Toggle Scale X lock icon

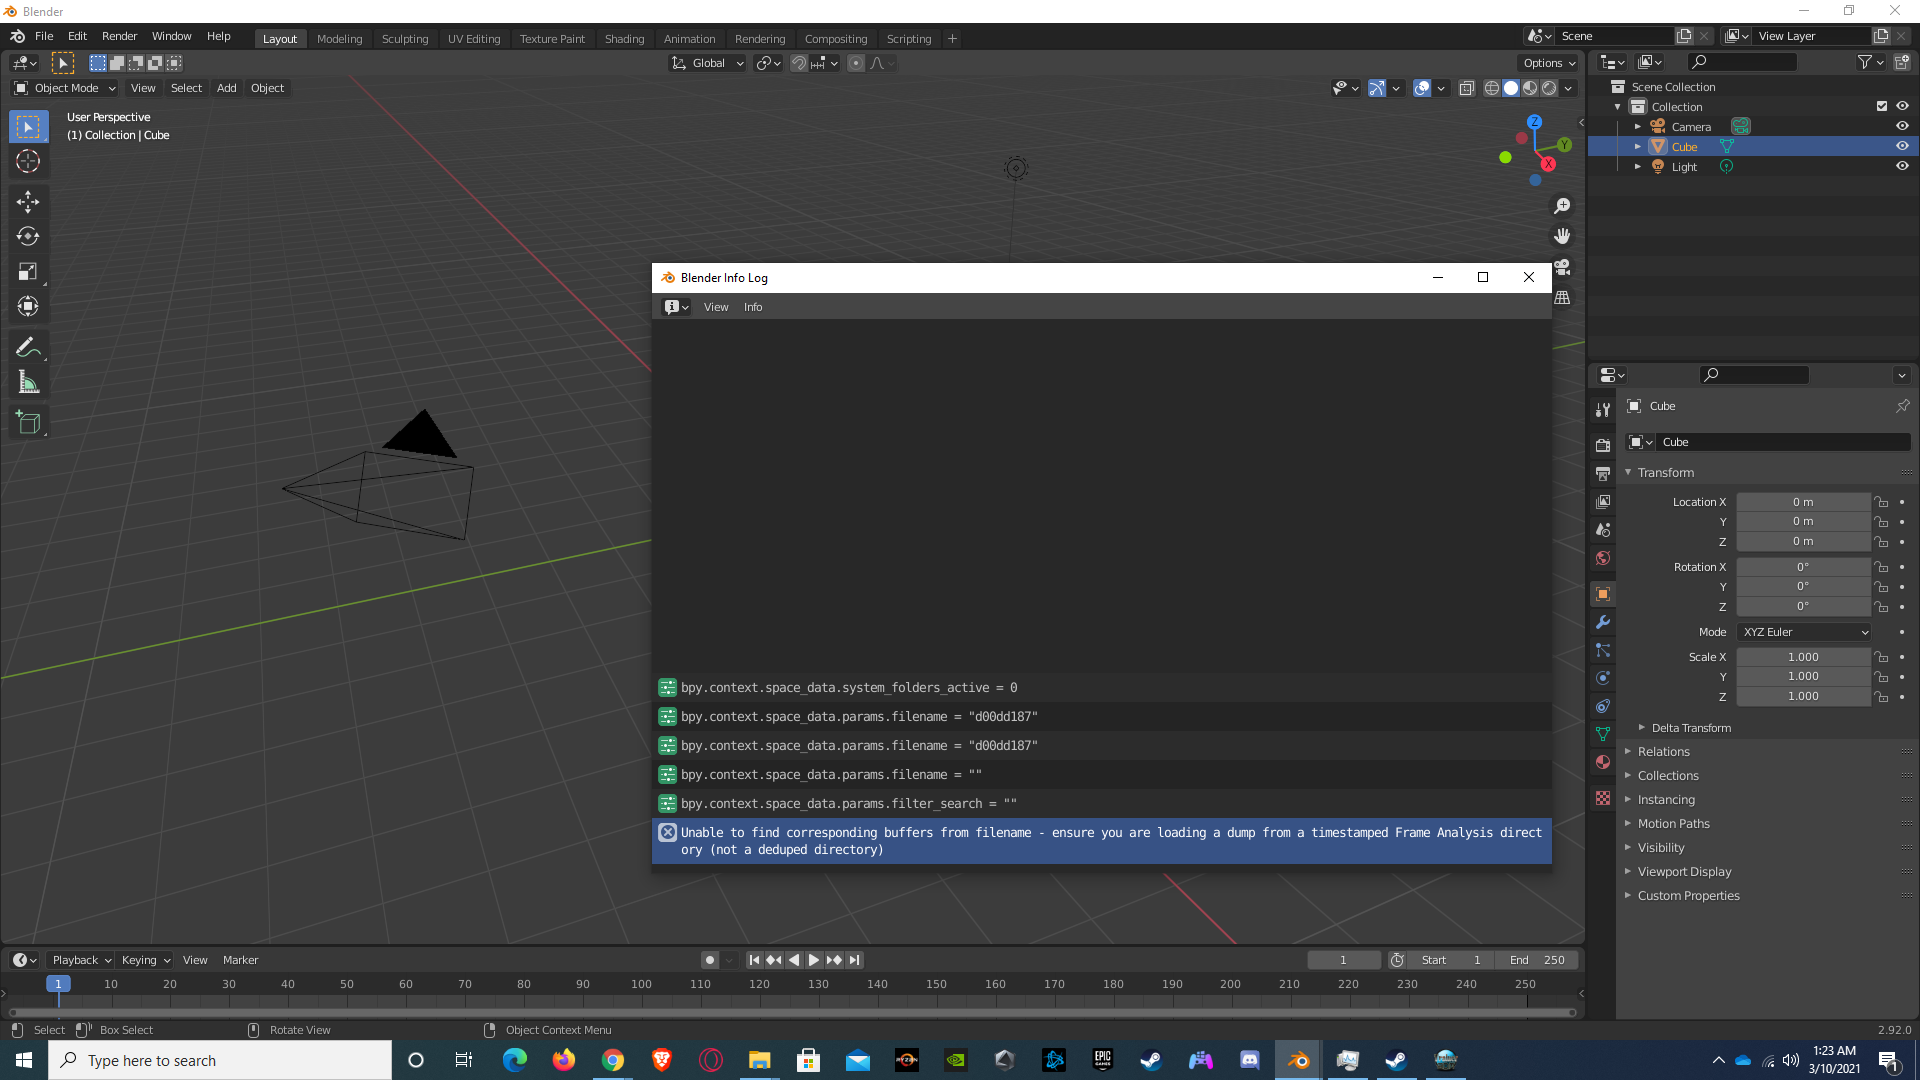(1881, 657)
